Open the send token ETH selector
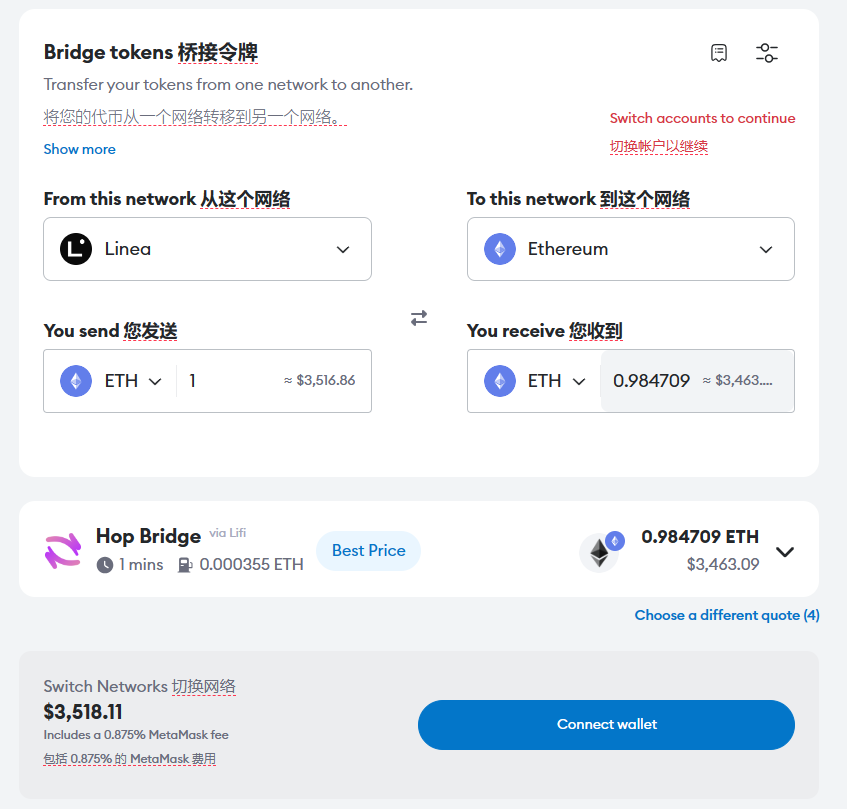The image size is (847, 809). tap(111, 381)
